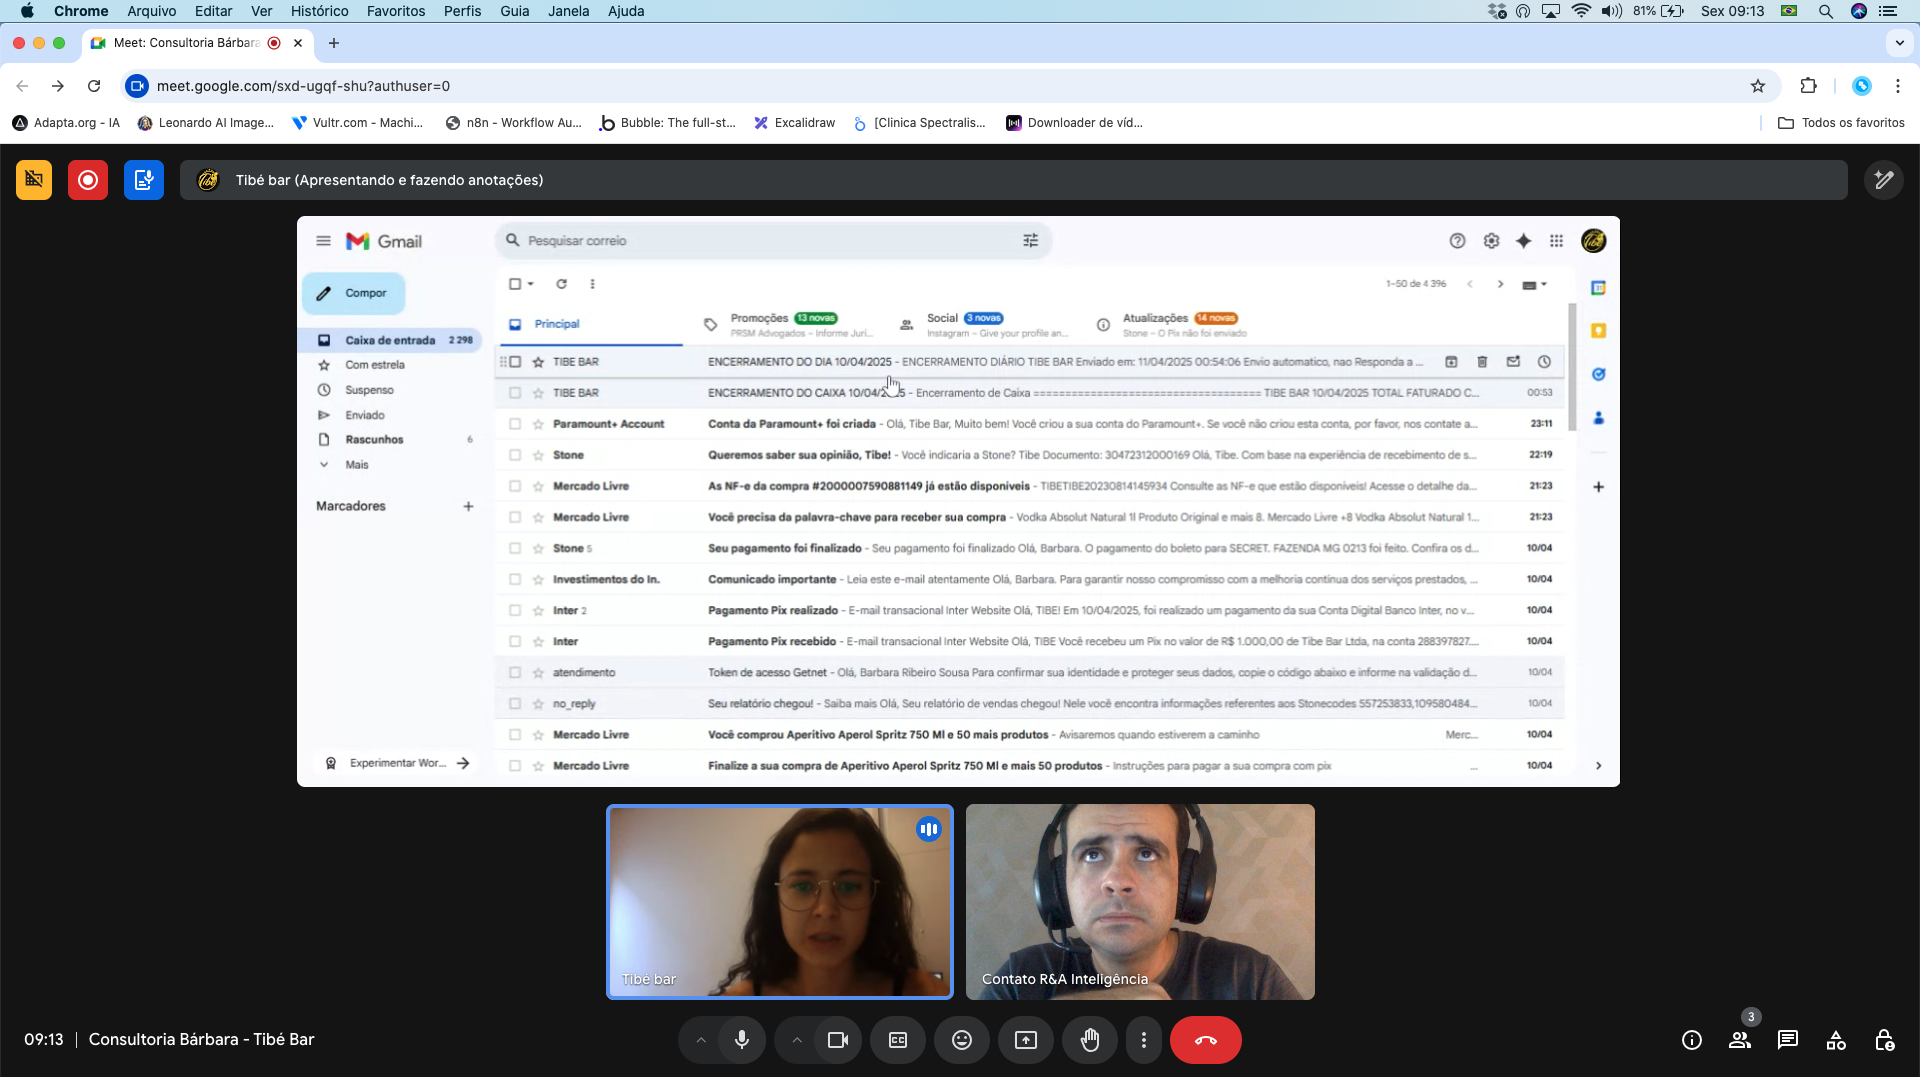Star the Inter Pagamento Pix recebido email
Image resolution: width=1920 pixels, height=1077 pixels.
[x=538, y=641]
